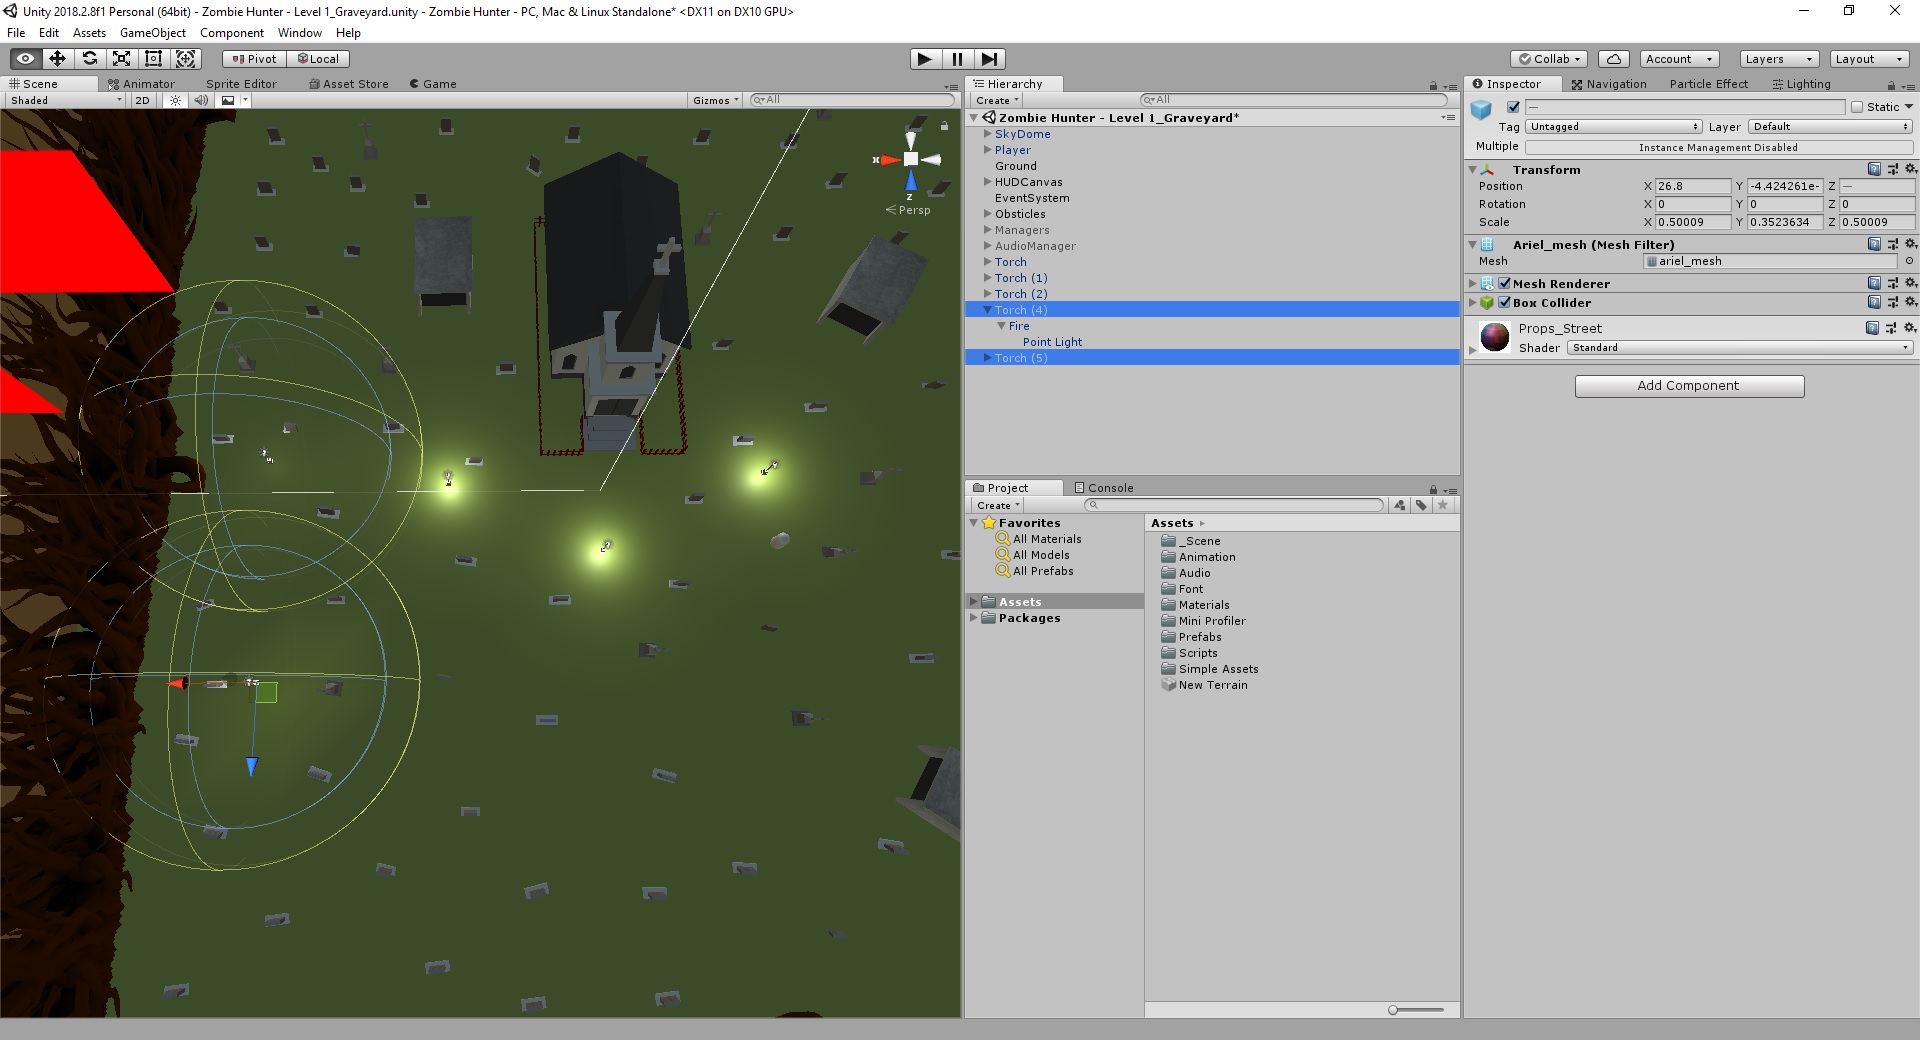1920x1040 pixels.
Task: Expand the Player object in Hierarchy
Action: click(987, 150)
